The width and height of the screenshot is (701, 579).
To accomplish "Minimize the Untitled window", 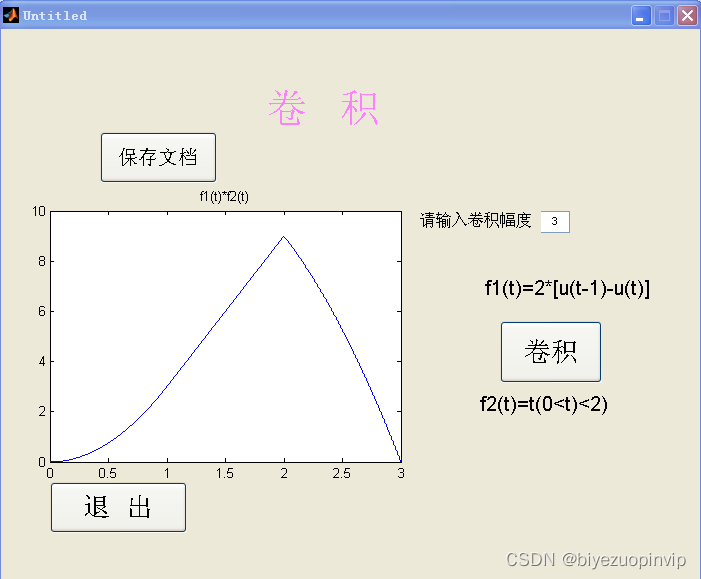I will 641,16.
